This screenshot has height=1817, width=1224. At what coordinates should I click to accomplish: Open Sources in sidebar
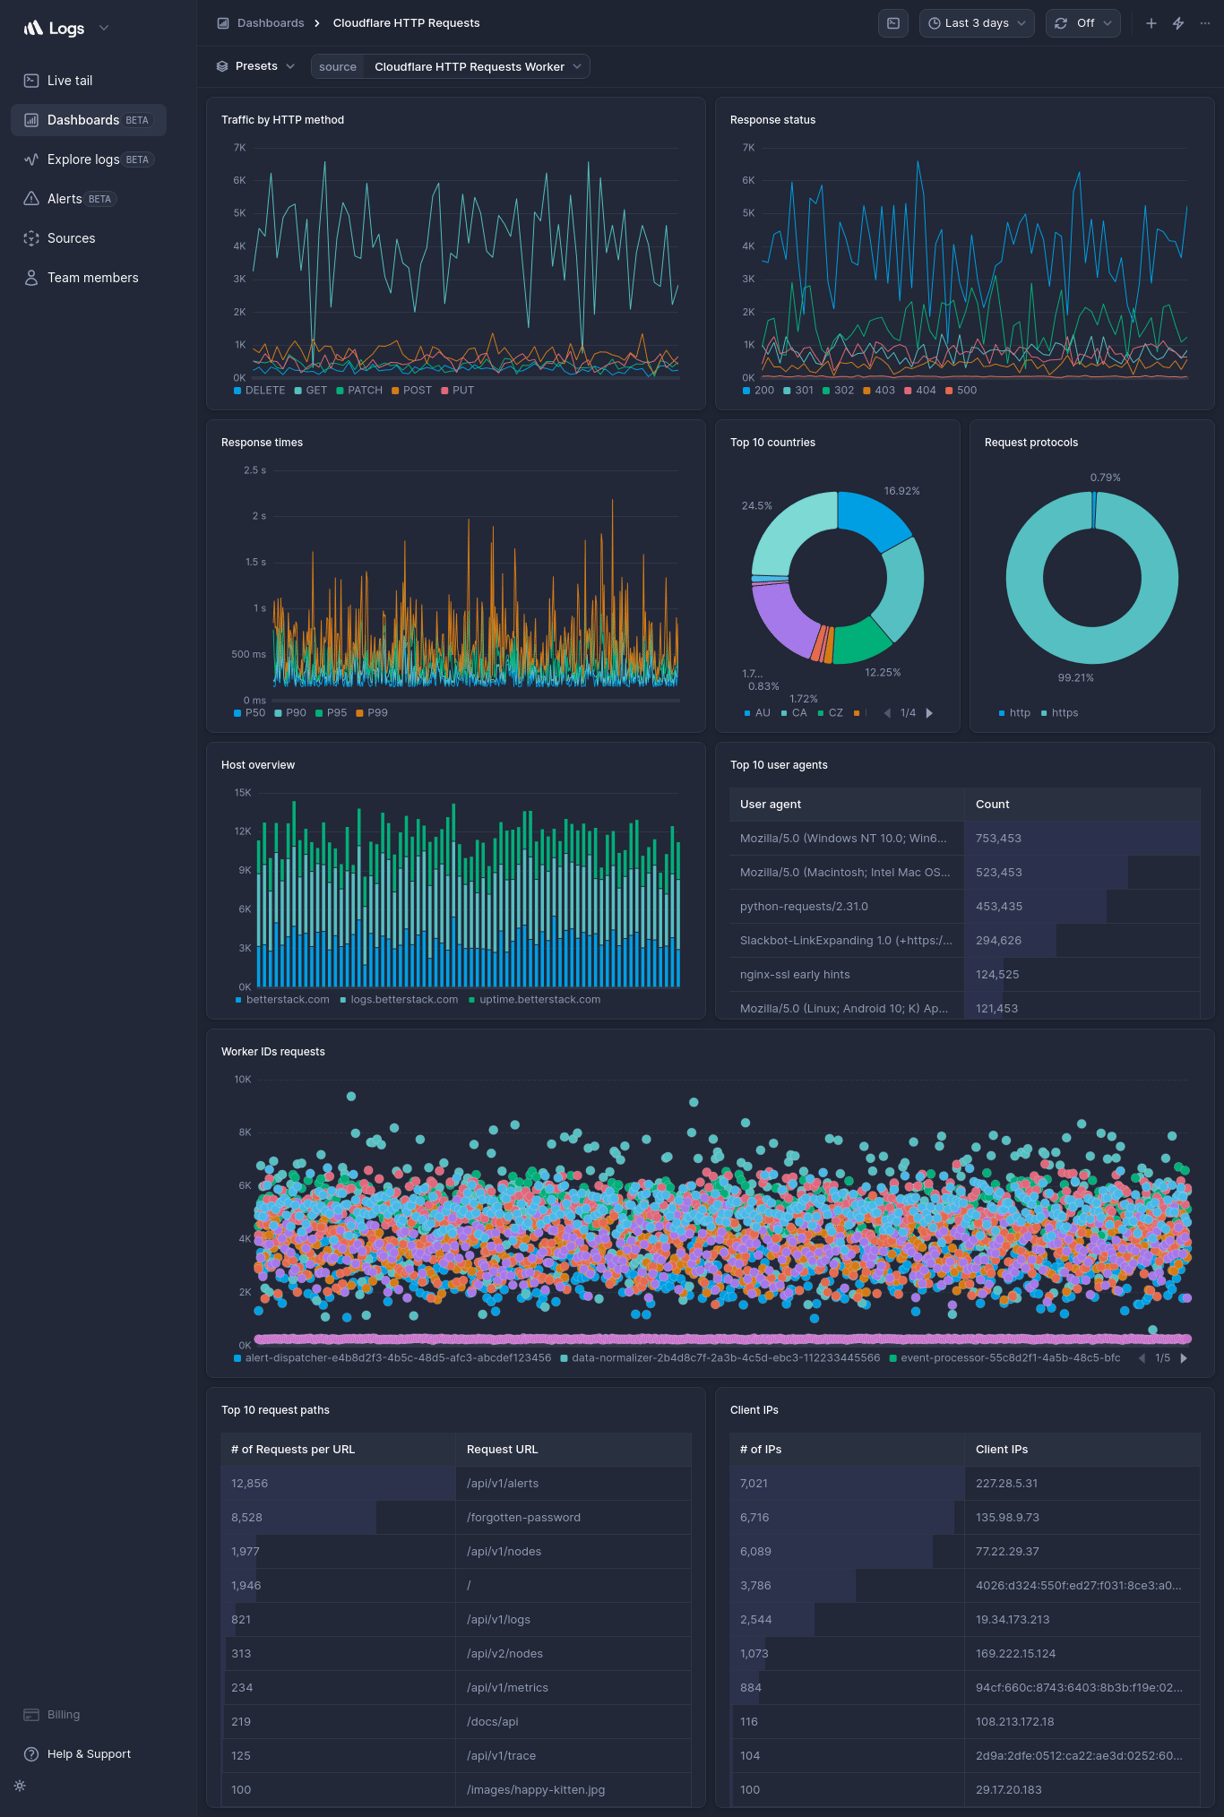88,238
